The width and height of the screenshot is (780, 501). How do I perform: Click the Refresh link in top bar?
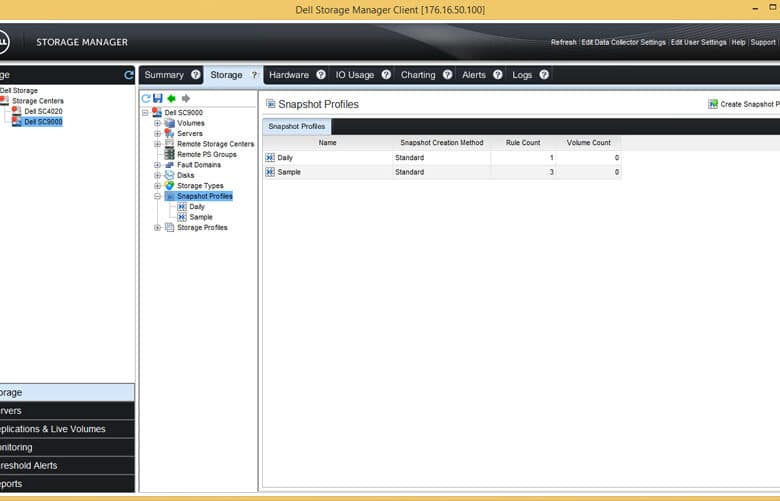click(564, 42)
